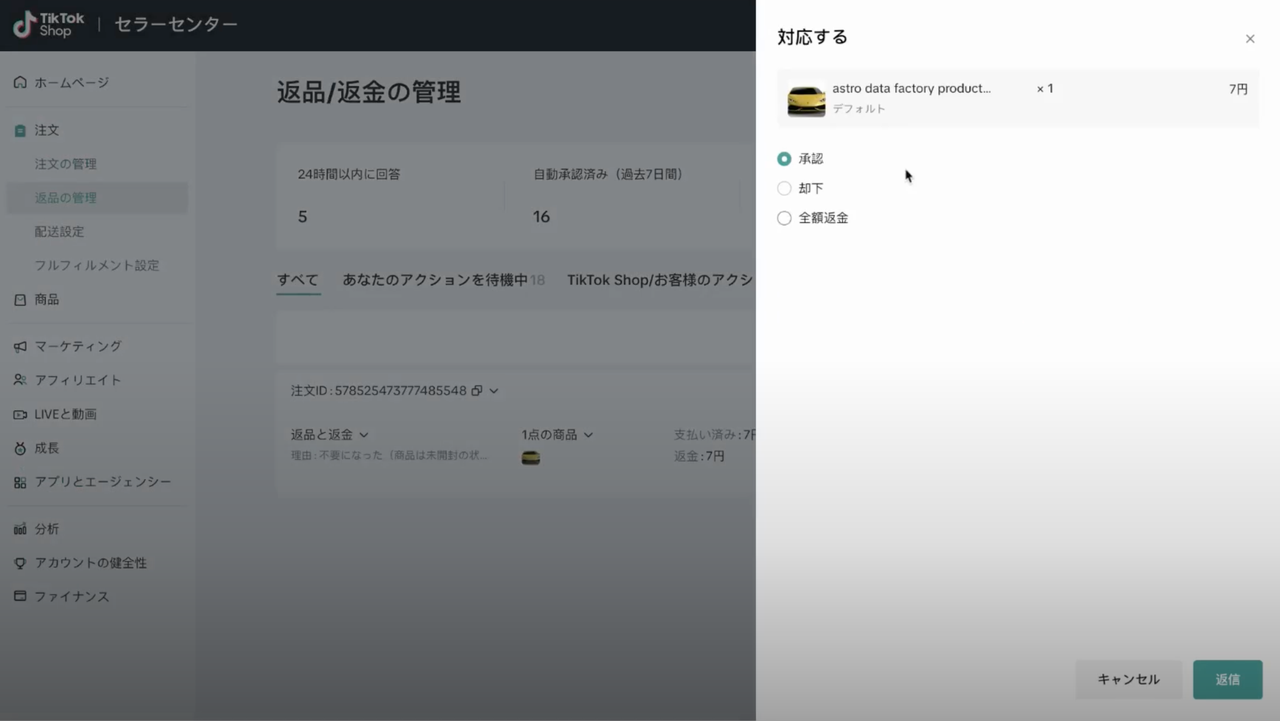
Task: Click the astro data factory product thumbnail
Action: [806, 99]
